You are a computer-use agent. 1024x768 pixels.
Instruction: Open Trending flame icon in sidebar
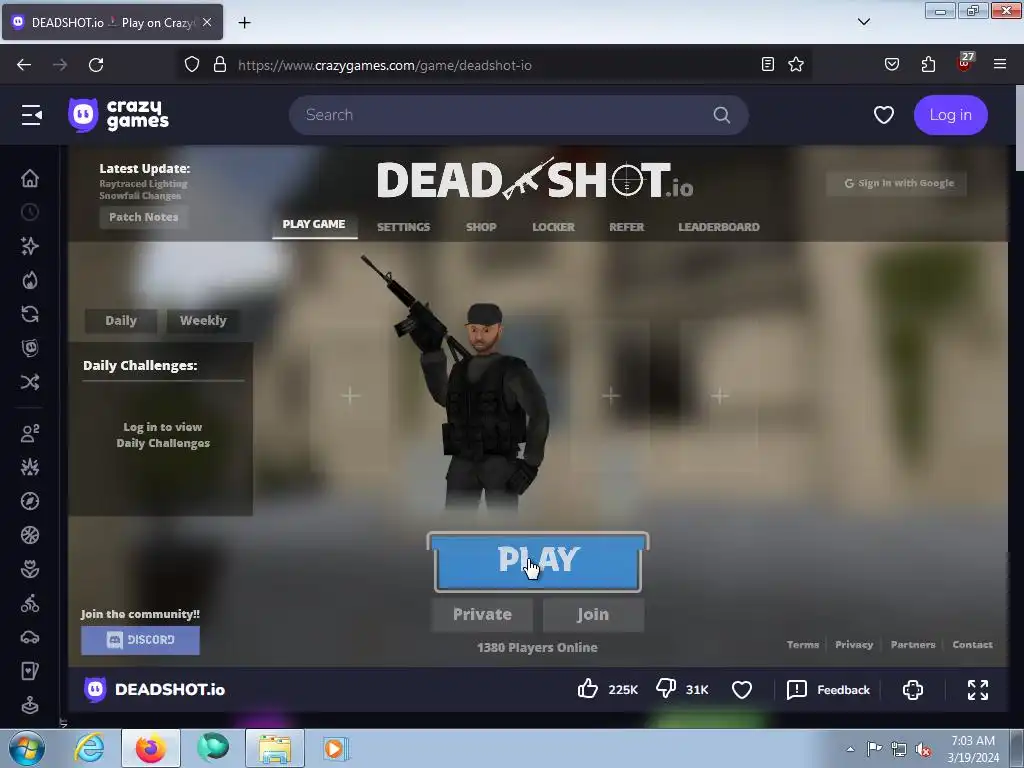tap(30, 280)
